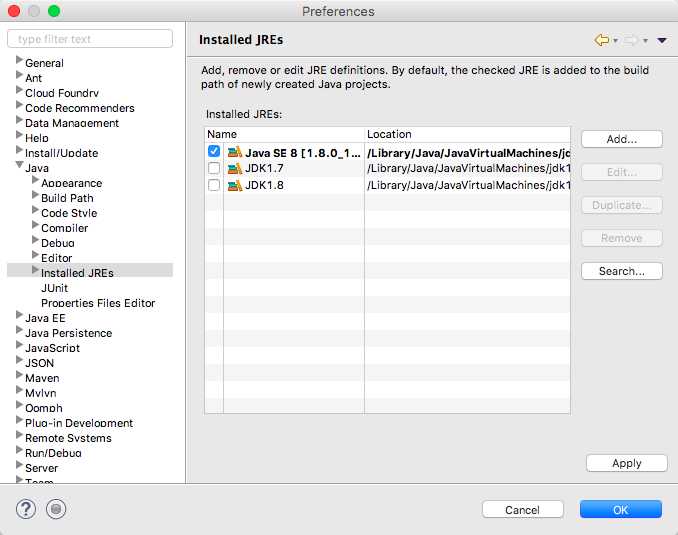
Task: Select Java Persistence in the tree
Action: click(69, 333)
